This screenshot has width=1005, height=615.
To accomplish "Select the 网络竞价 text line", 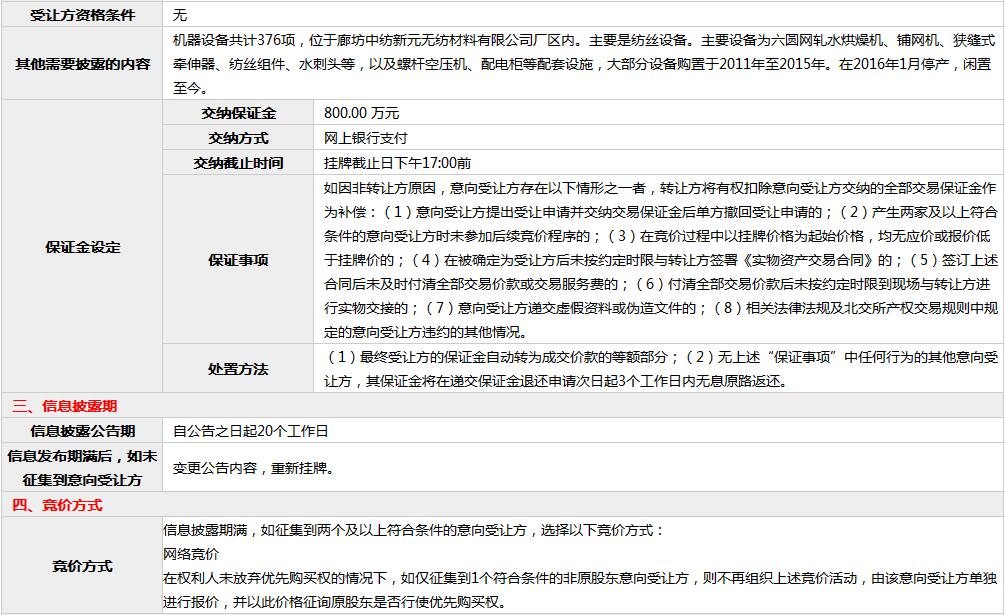I will pyautogui.click(x=191, y=553).
